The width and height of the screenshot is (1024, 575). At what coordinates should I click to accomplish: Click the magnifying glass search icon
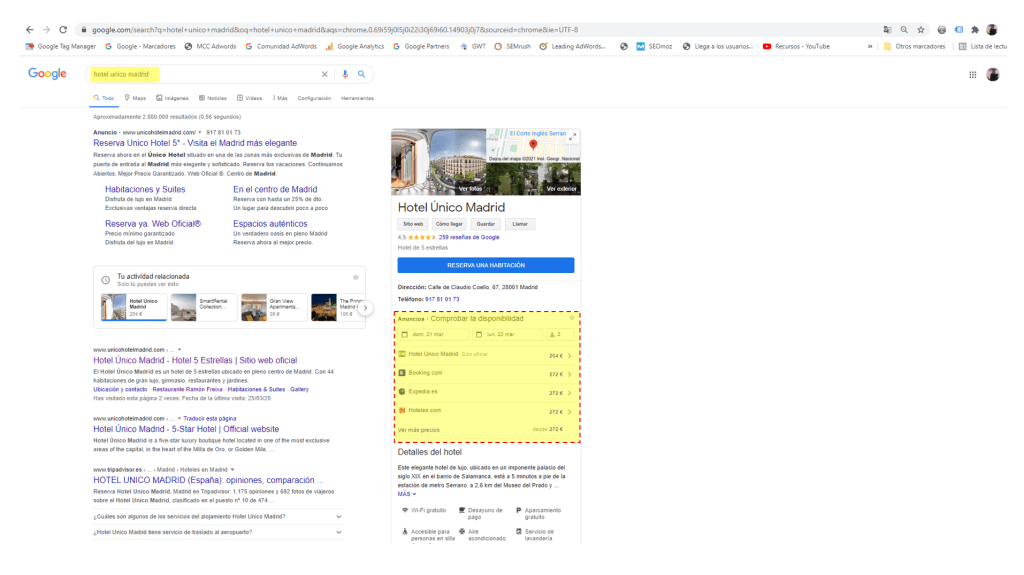[x=361, y=74]
